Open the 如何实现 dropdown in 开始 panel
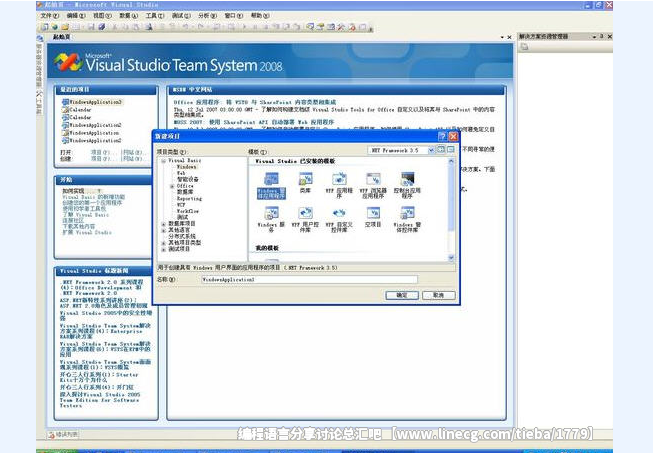The image size is (653, 453). click(99, 191)
